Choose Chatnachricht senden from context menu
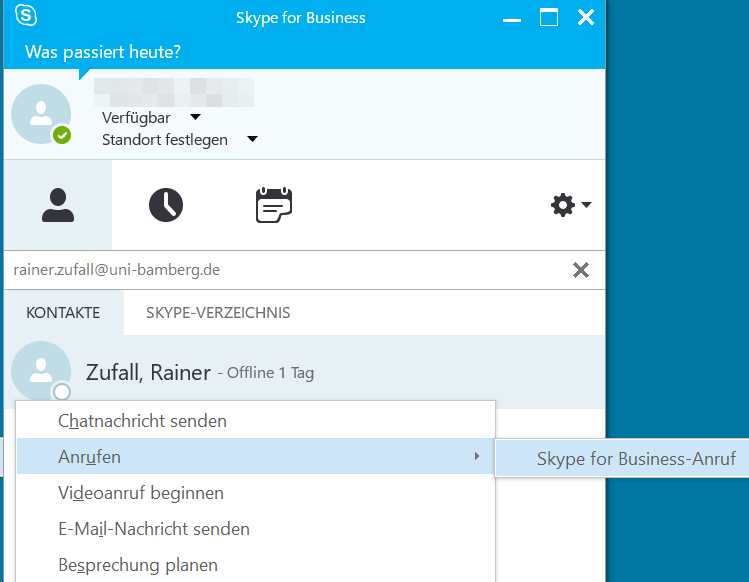The width and height of the screenshot is (749, 582). coord(256,420)
